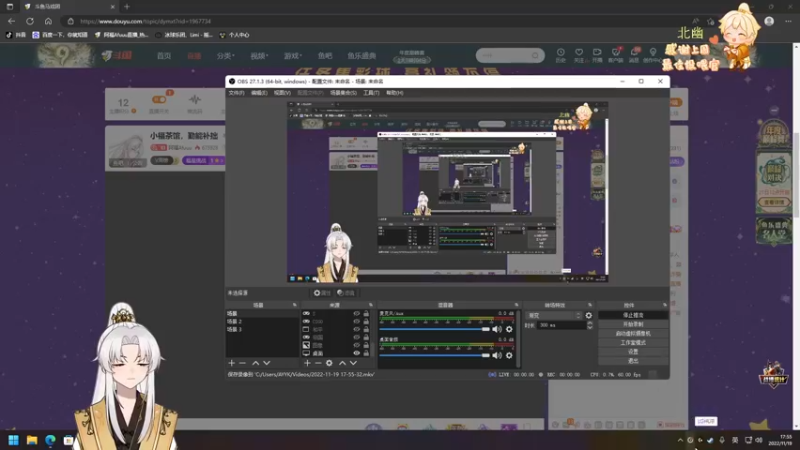Click the browser refresh icon
Screen dimensions: 800x450
[30, 21]
